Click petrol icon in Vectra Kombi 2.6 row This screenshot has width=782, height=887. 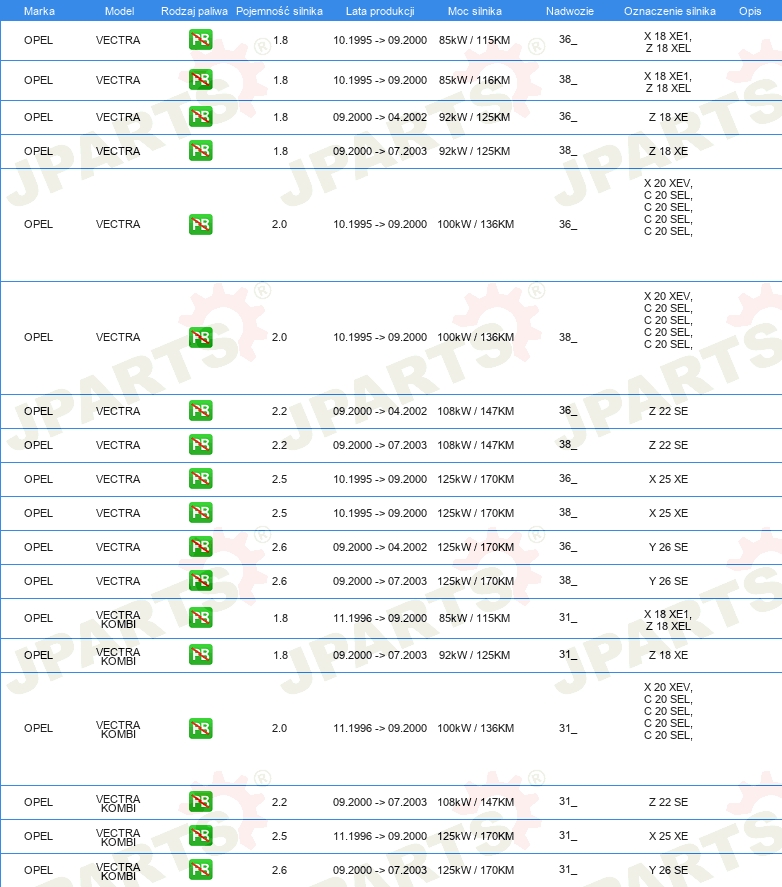pos(200,869)
